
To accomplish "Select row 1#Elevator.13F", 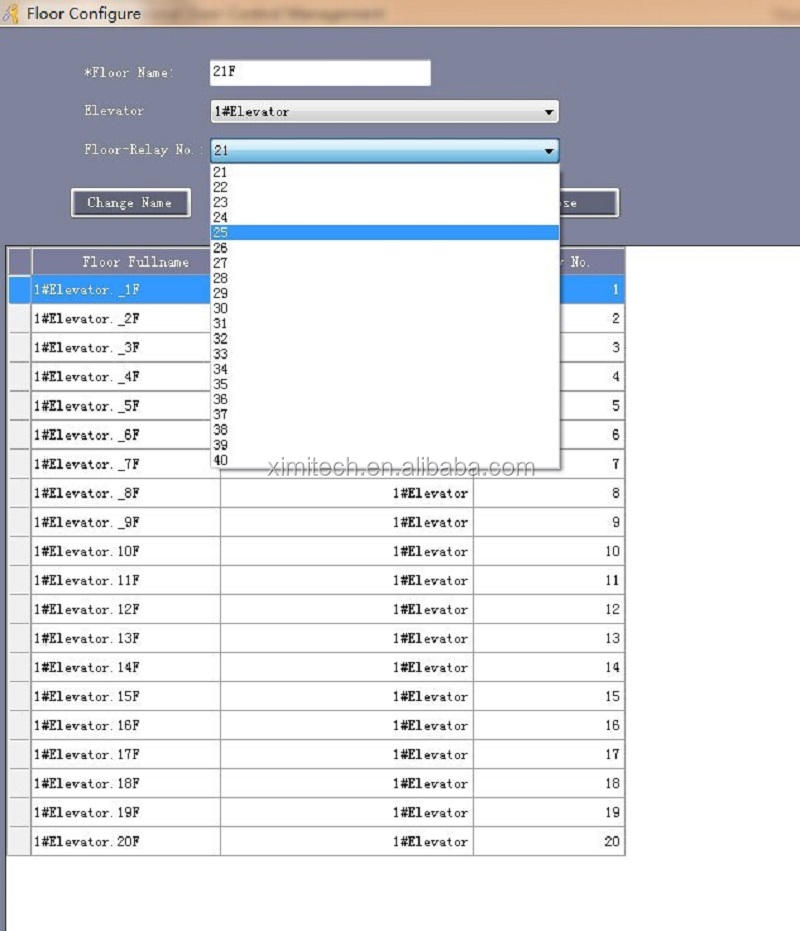I will (316, 639).
